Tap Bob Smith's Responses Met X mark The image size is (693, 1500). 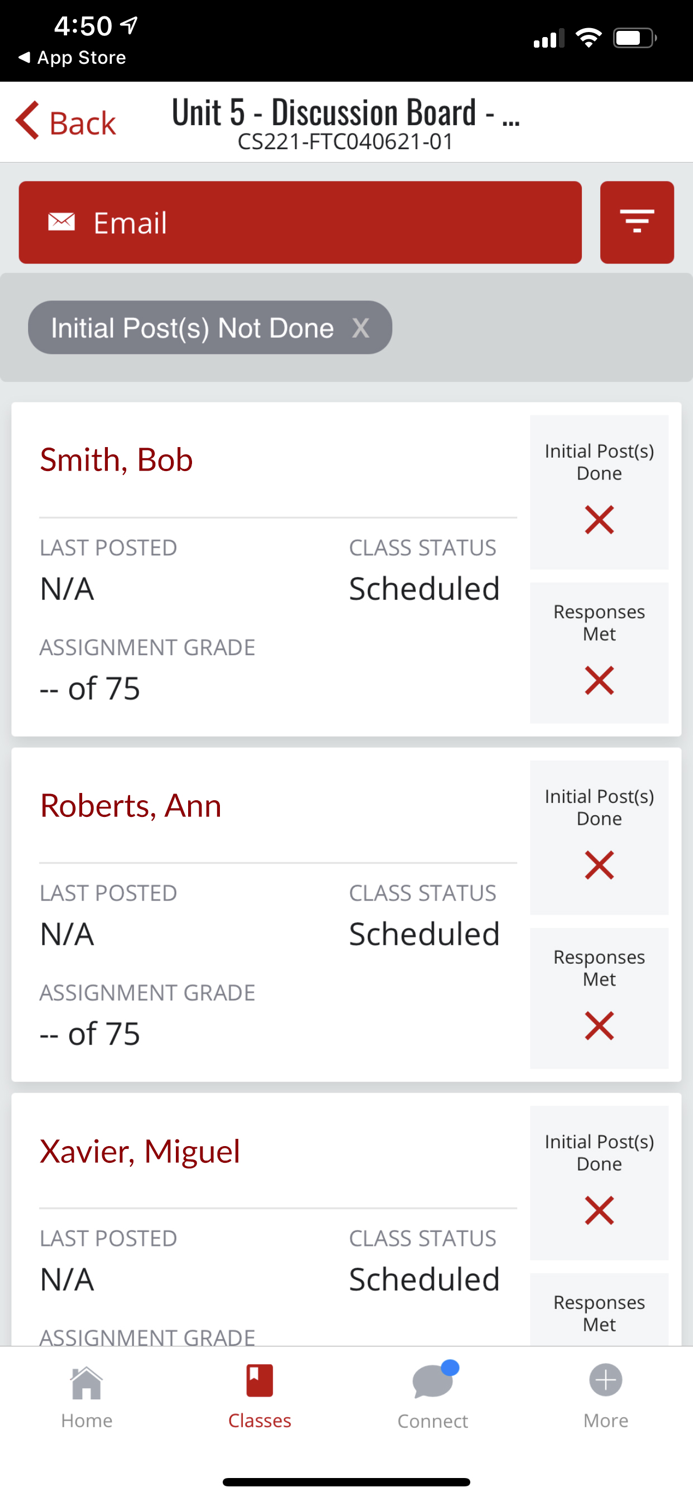tap(599, 681)
